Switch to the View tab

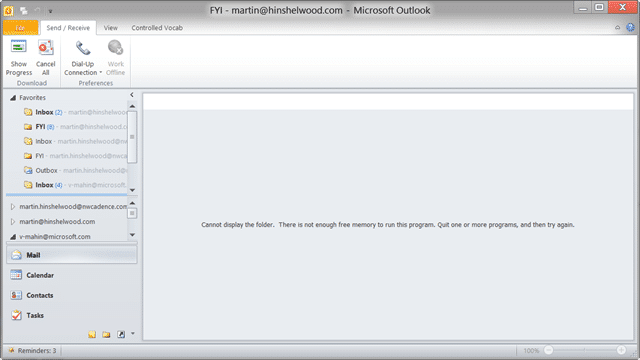(x=111, y=28)
